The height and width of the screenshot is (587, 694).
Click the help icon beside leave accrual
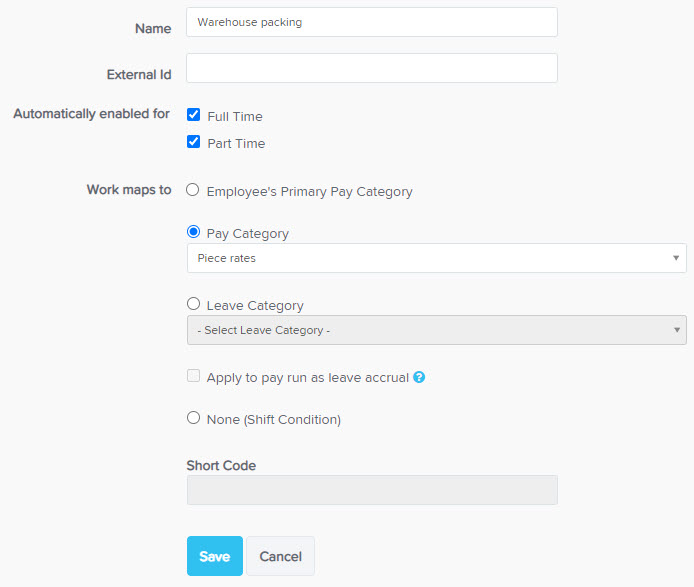click(x=419, y=377)
